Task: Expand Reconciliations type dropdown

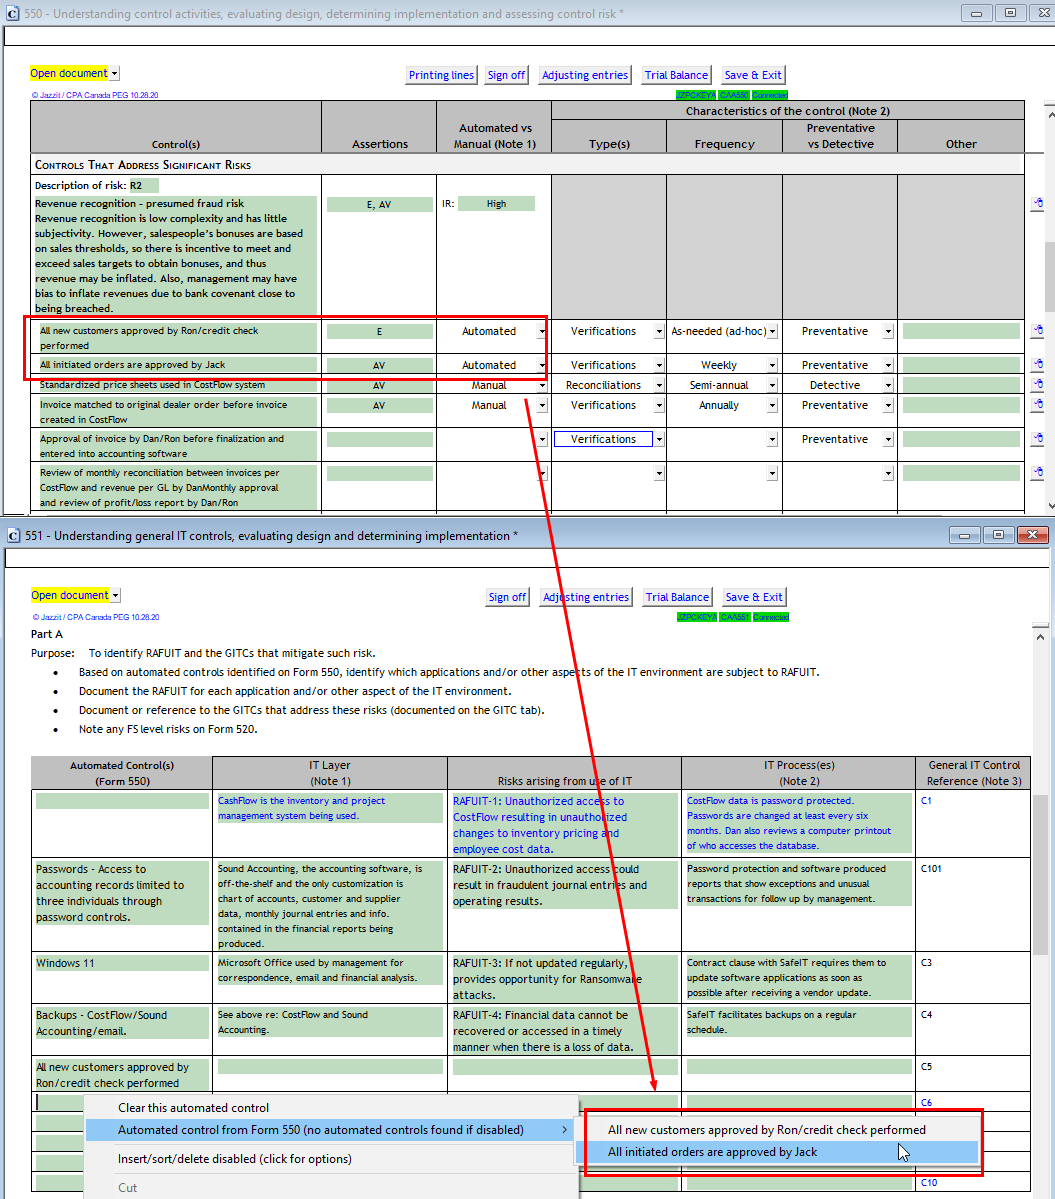Action: click(x=659, y=385)
